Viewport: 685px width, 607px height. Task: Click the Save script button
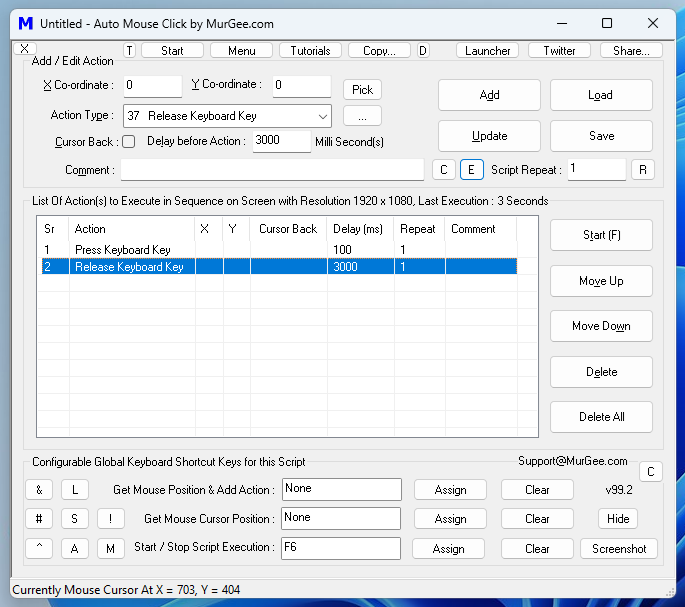pos(601,136)
